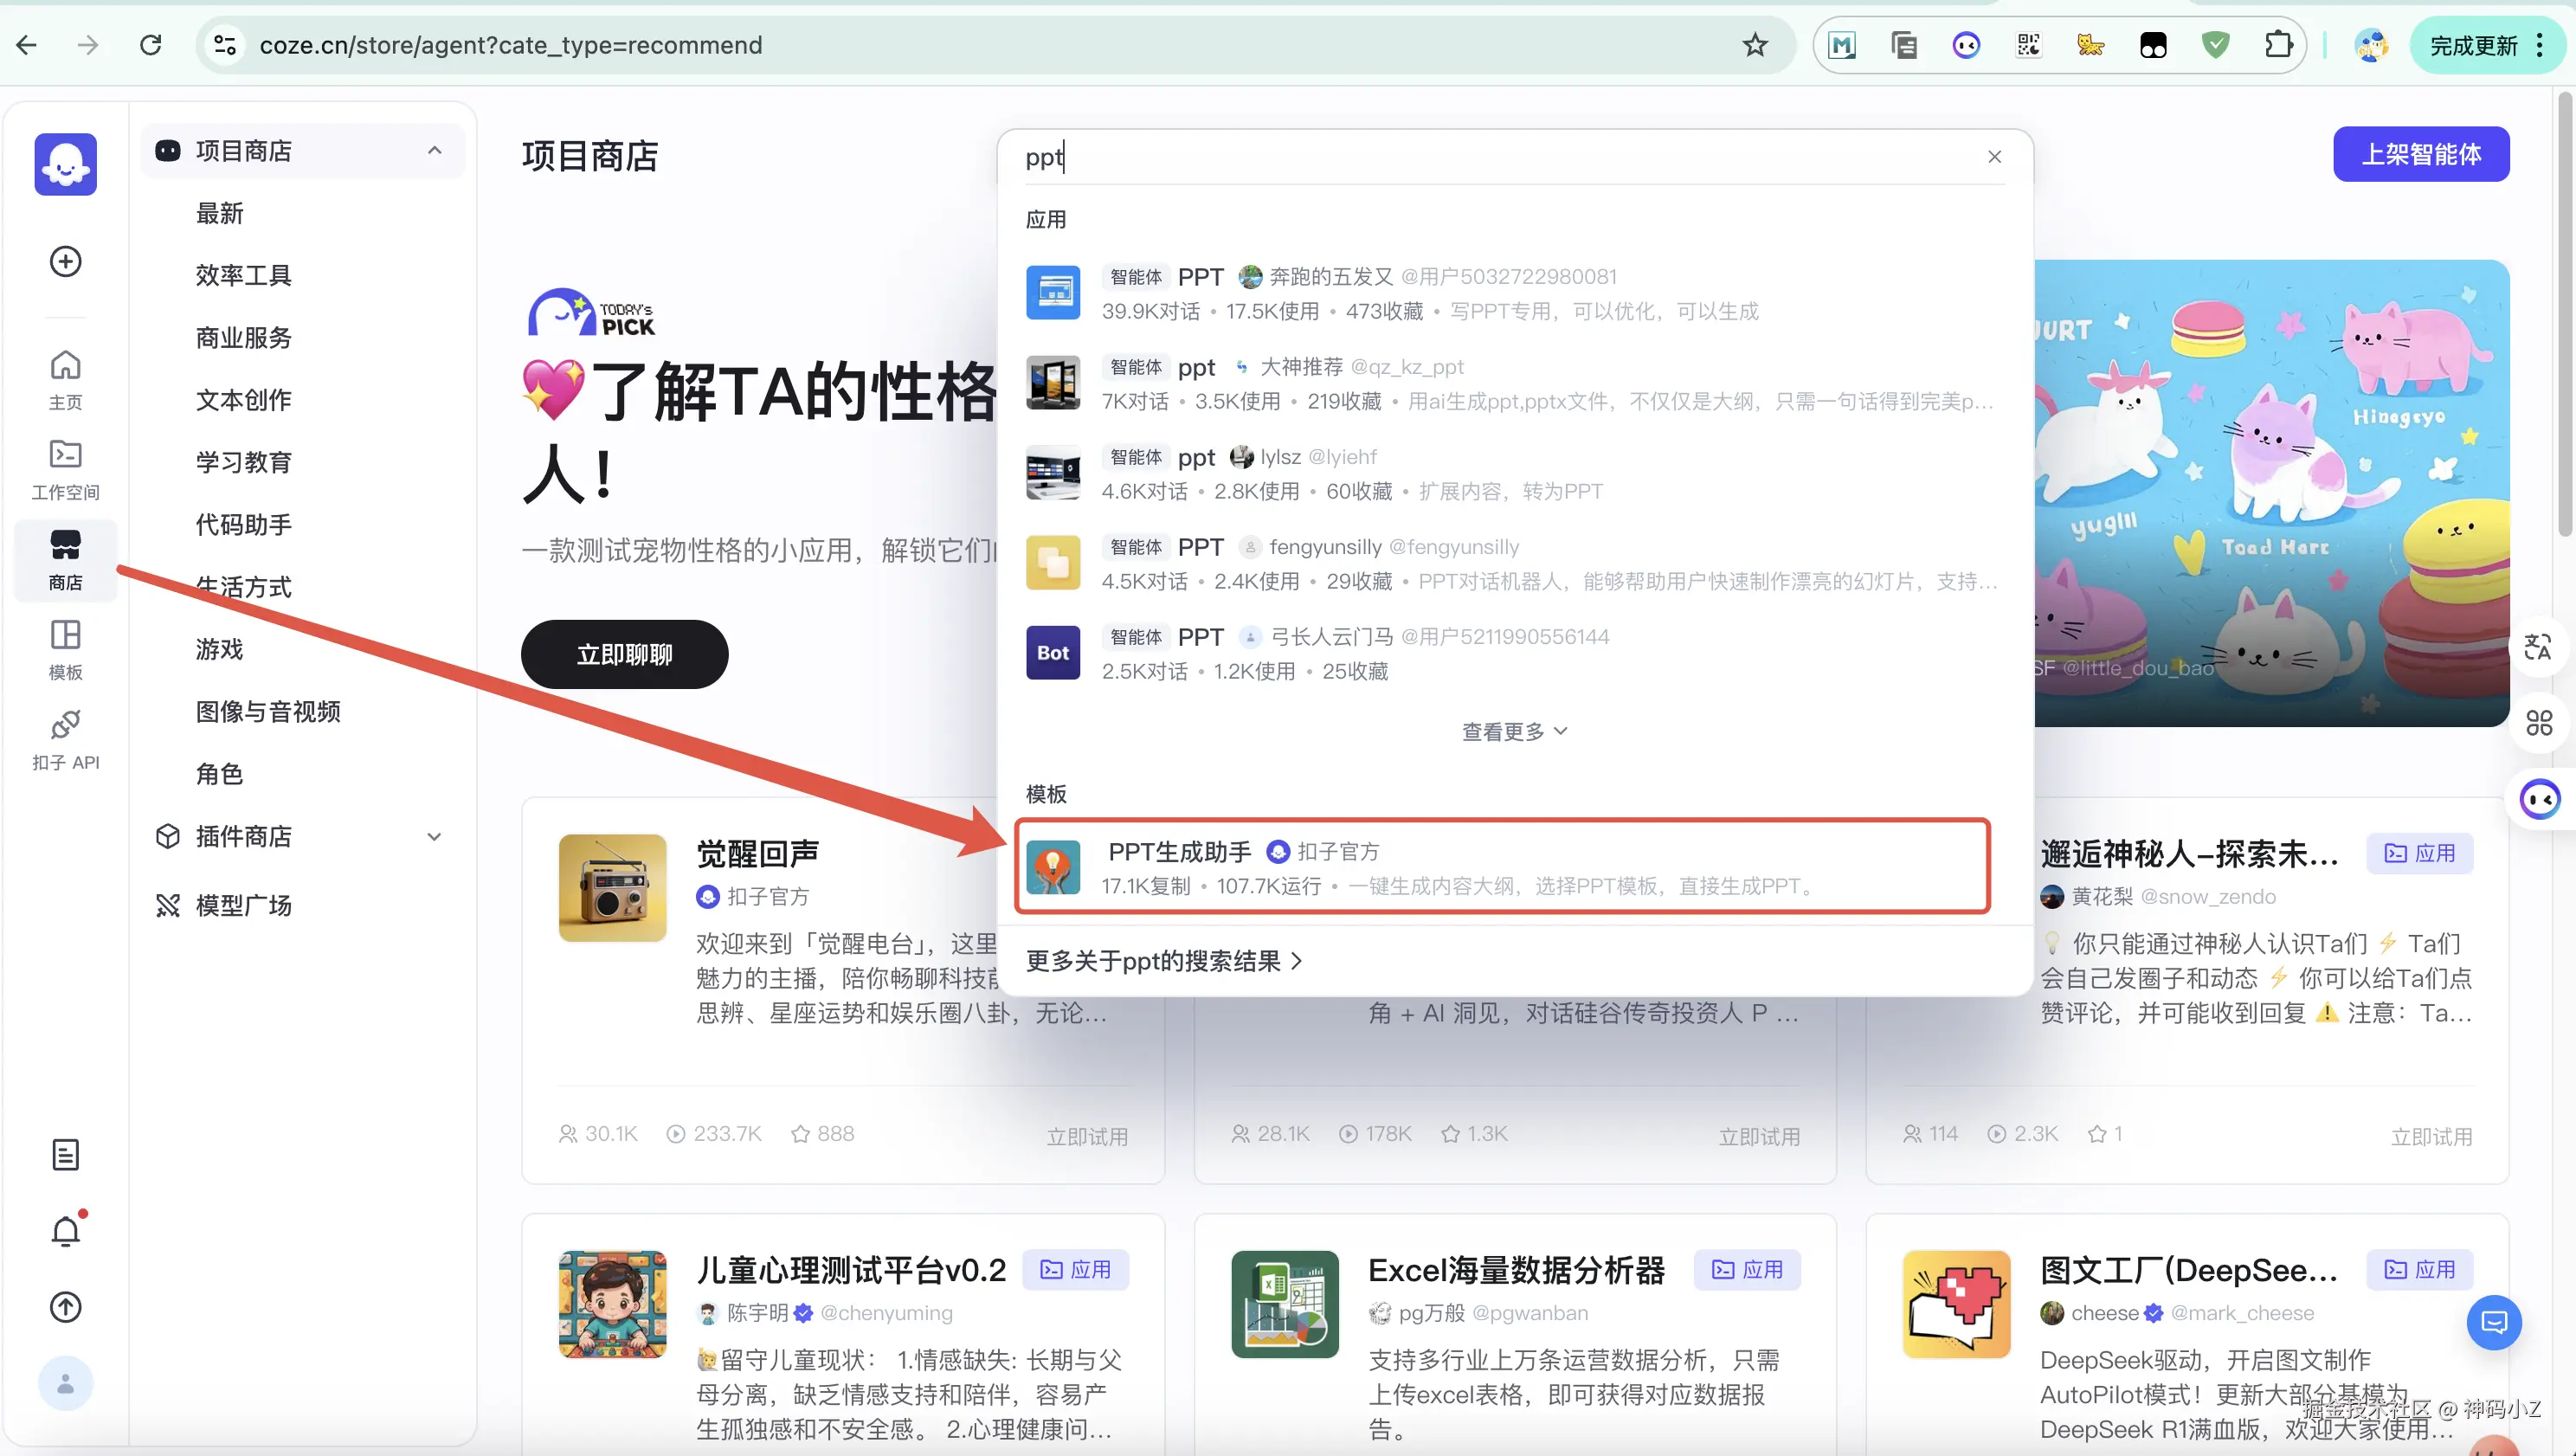The width and height of the screenshot is (2576, 1456).
Task: Open the 模型广场 menu item
Action: tap(243, 905)
